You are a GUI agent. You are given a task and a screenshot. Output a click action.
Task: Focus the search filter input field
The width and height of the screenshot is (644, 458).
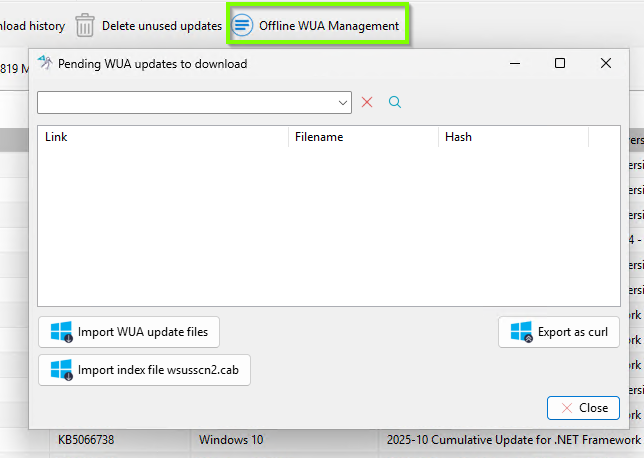pyautogui.click(x=194, y=103)
